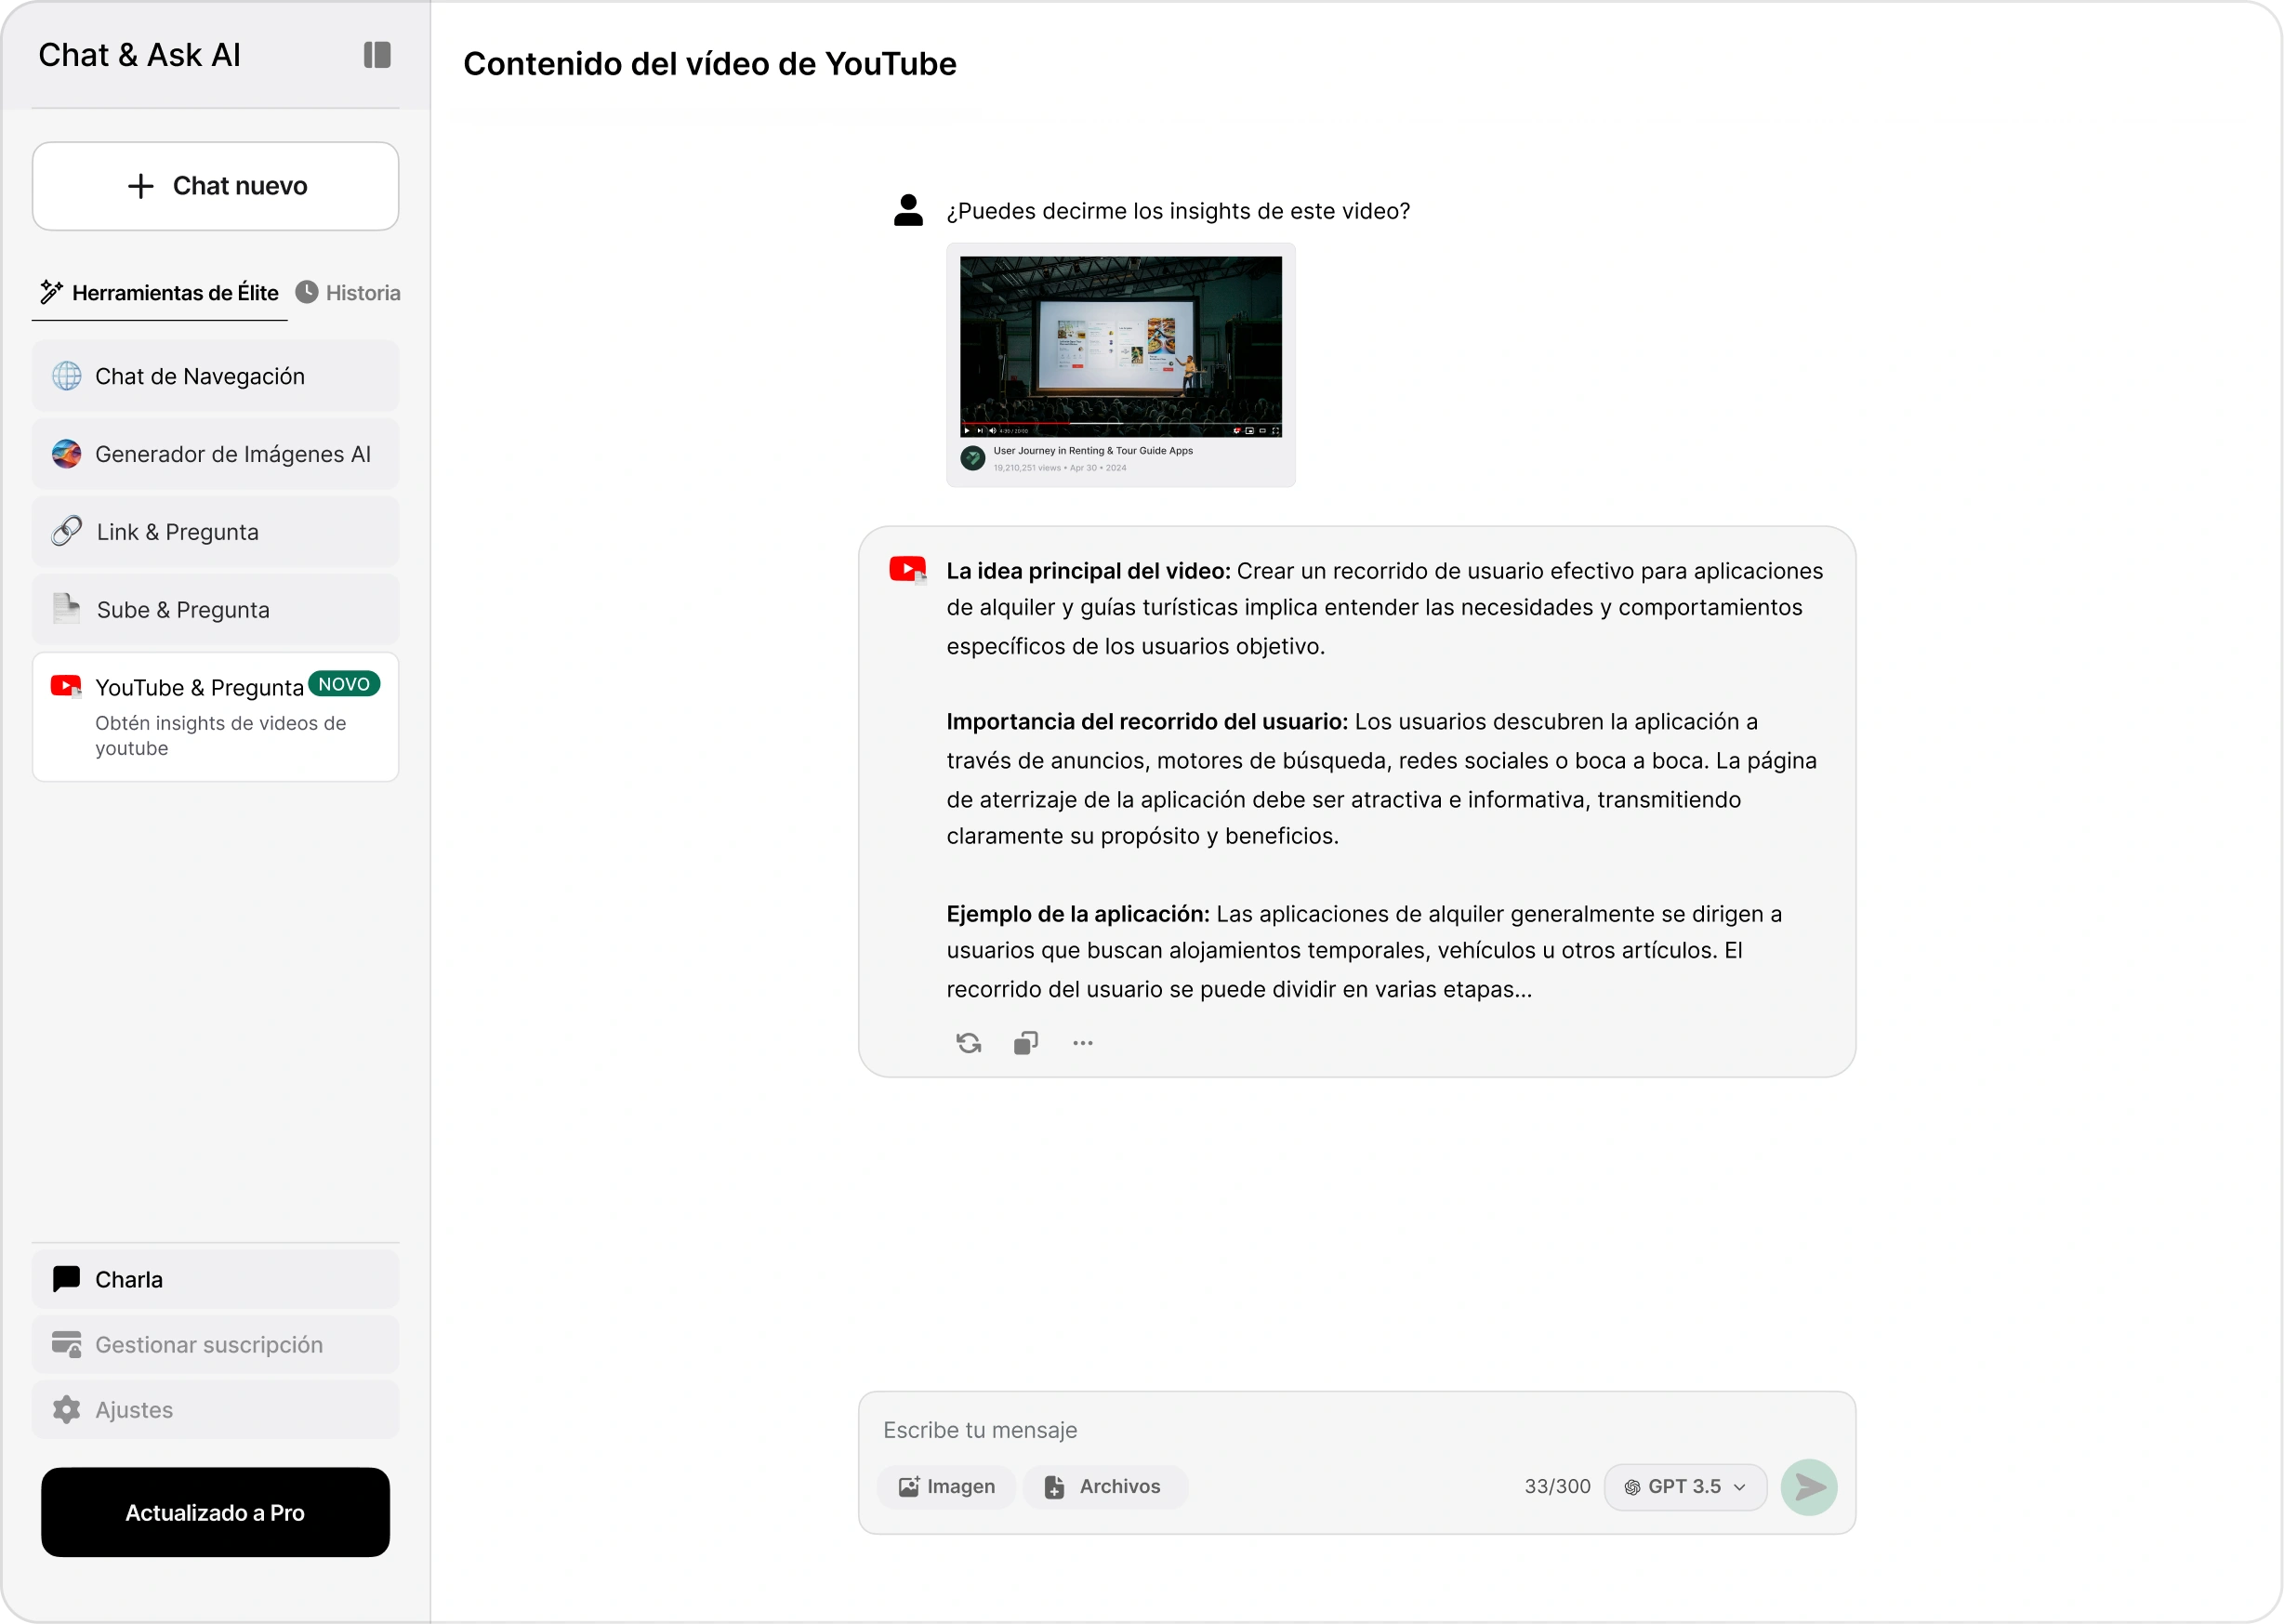2284x1624 pixels.
Task: Start a new chat with Chat nuevo
Action: tap(216, 186)
